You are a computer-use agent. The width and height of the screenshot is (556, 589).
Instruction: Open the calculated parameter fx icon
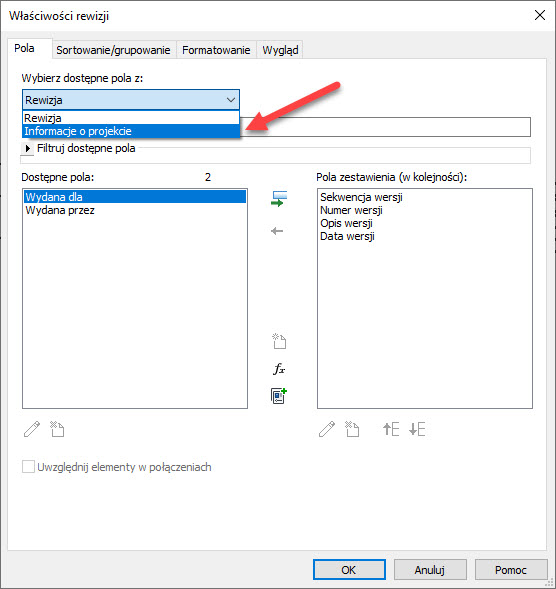[x=279, y=369]
